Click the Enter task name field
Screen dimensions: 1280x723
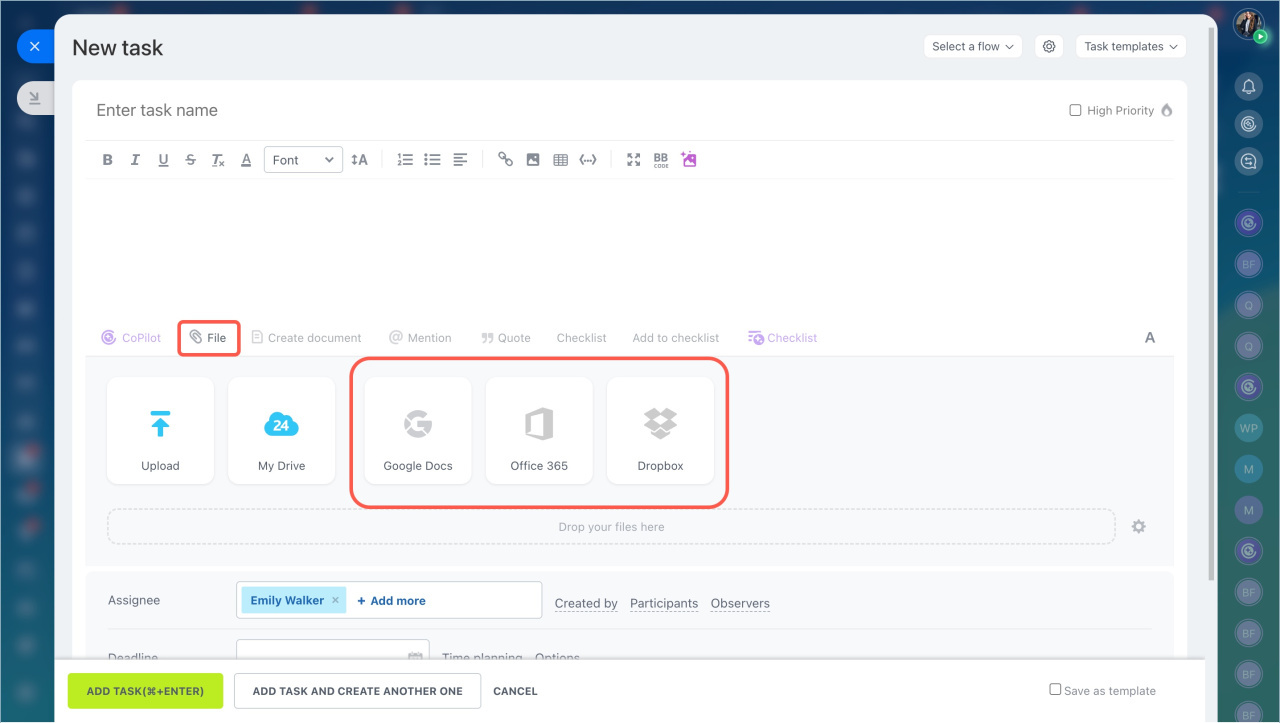pos(500,111)
